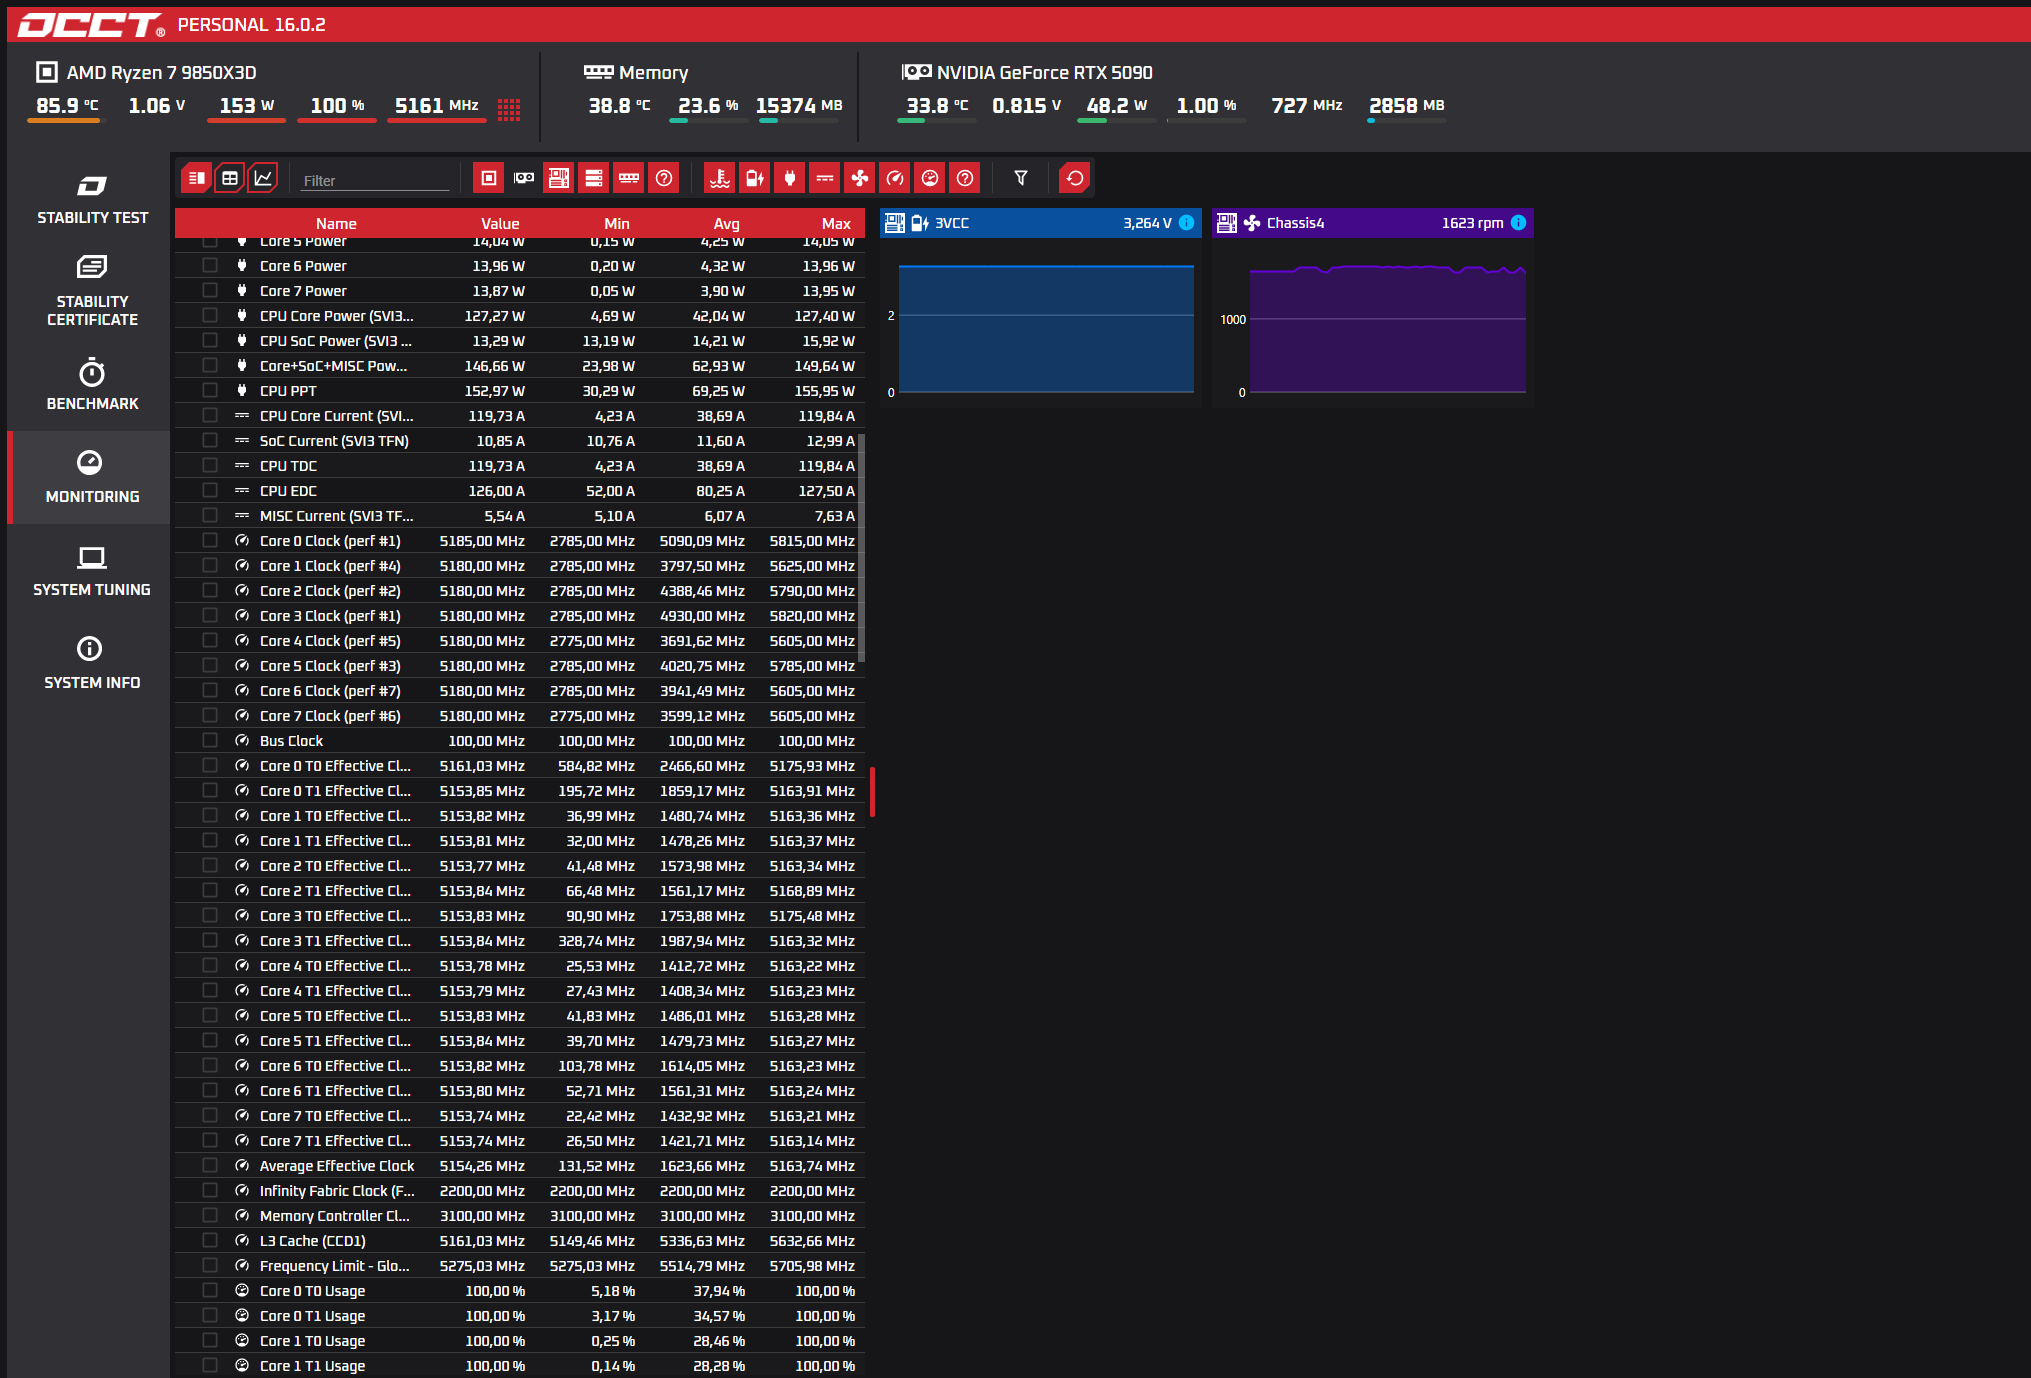Click the sensor Filter text field
2031x1378 pixels.
375,180
